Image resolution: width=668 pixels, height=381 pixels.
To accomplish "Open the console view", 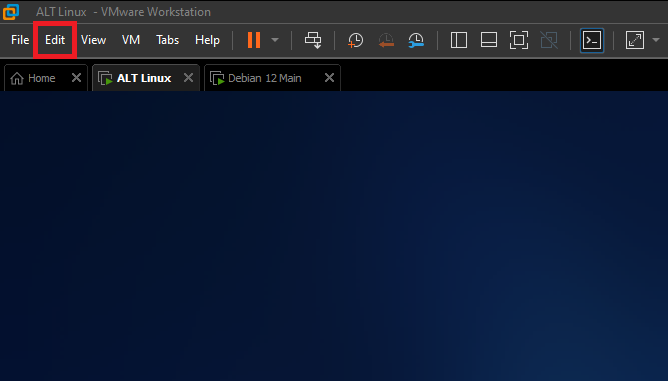I will (592, 40).
